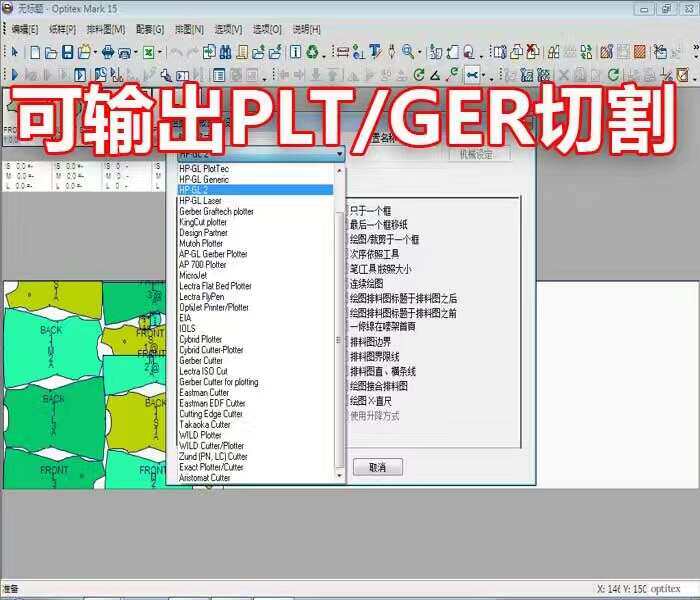Toggle the 最后一个框移纸 option

(379, 225)
